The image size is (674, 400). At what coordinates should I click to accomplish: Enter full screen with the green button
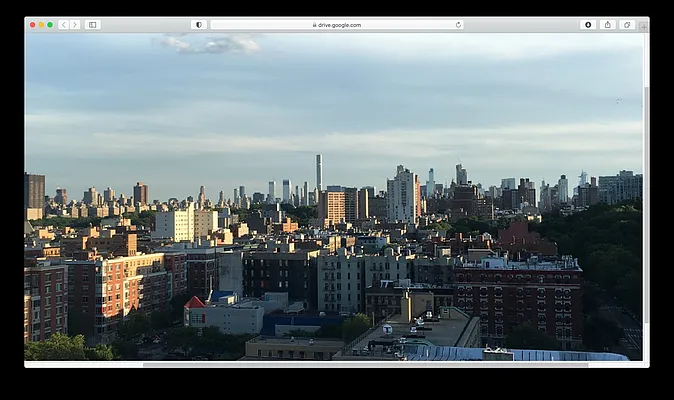pos(50,25)
